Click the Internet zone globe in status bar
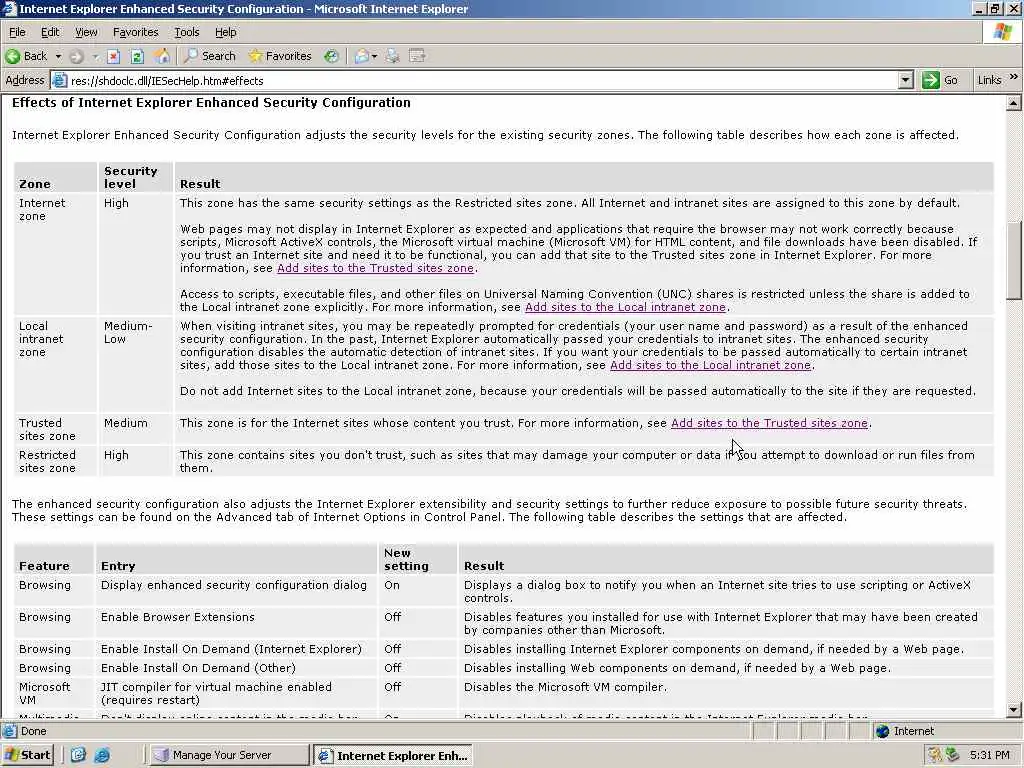 [x=883, y=731]
